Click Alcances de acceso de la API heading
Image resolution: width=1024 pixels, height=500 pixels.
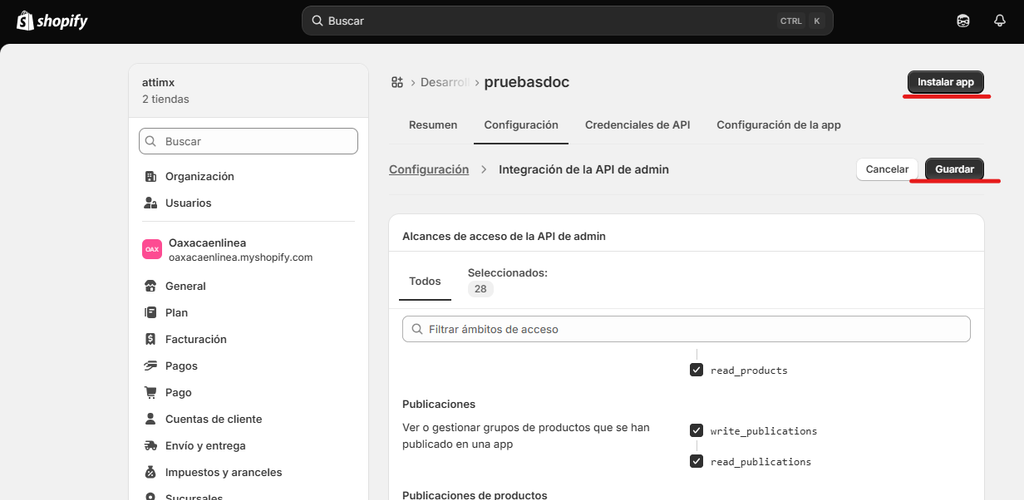click(504, 236)
